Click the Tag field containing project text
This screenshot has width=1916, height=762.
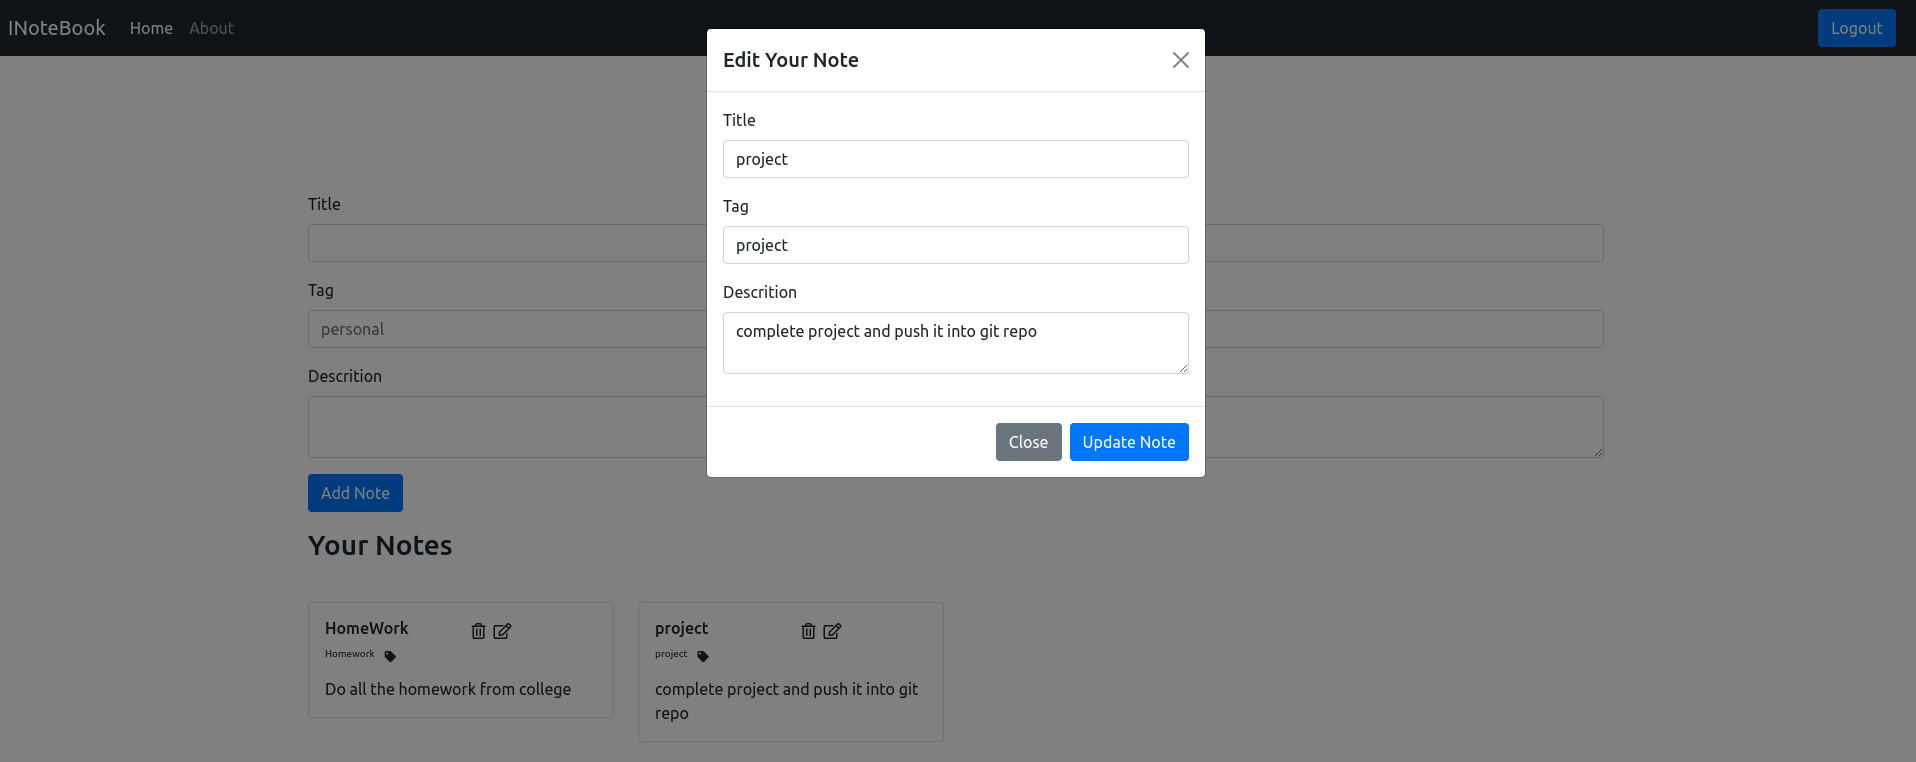955,245
